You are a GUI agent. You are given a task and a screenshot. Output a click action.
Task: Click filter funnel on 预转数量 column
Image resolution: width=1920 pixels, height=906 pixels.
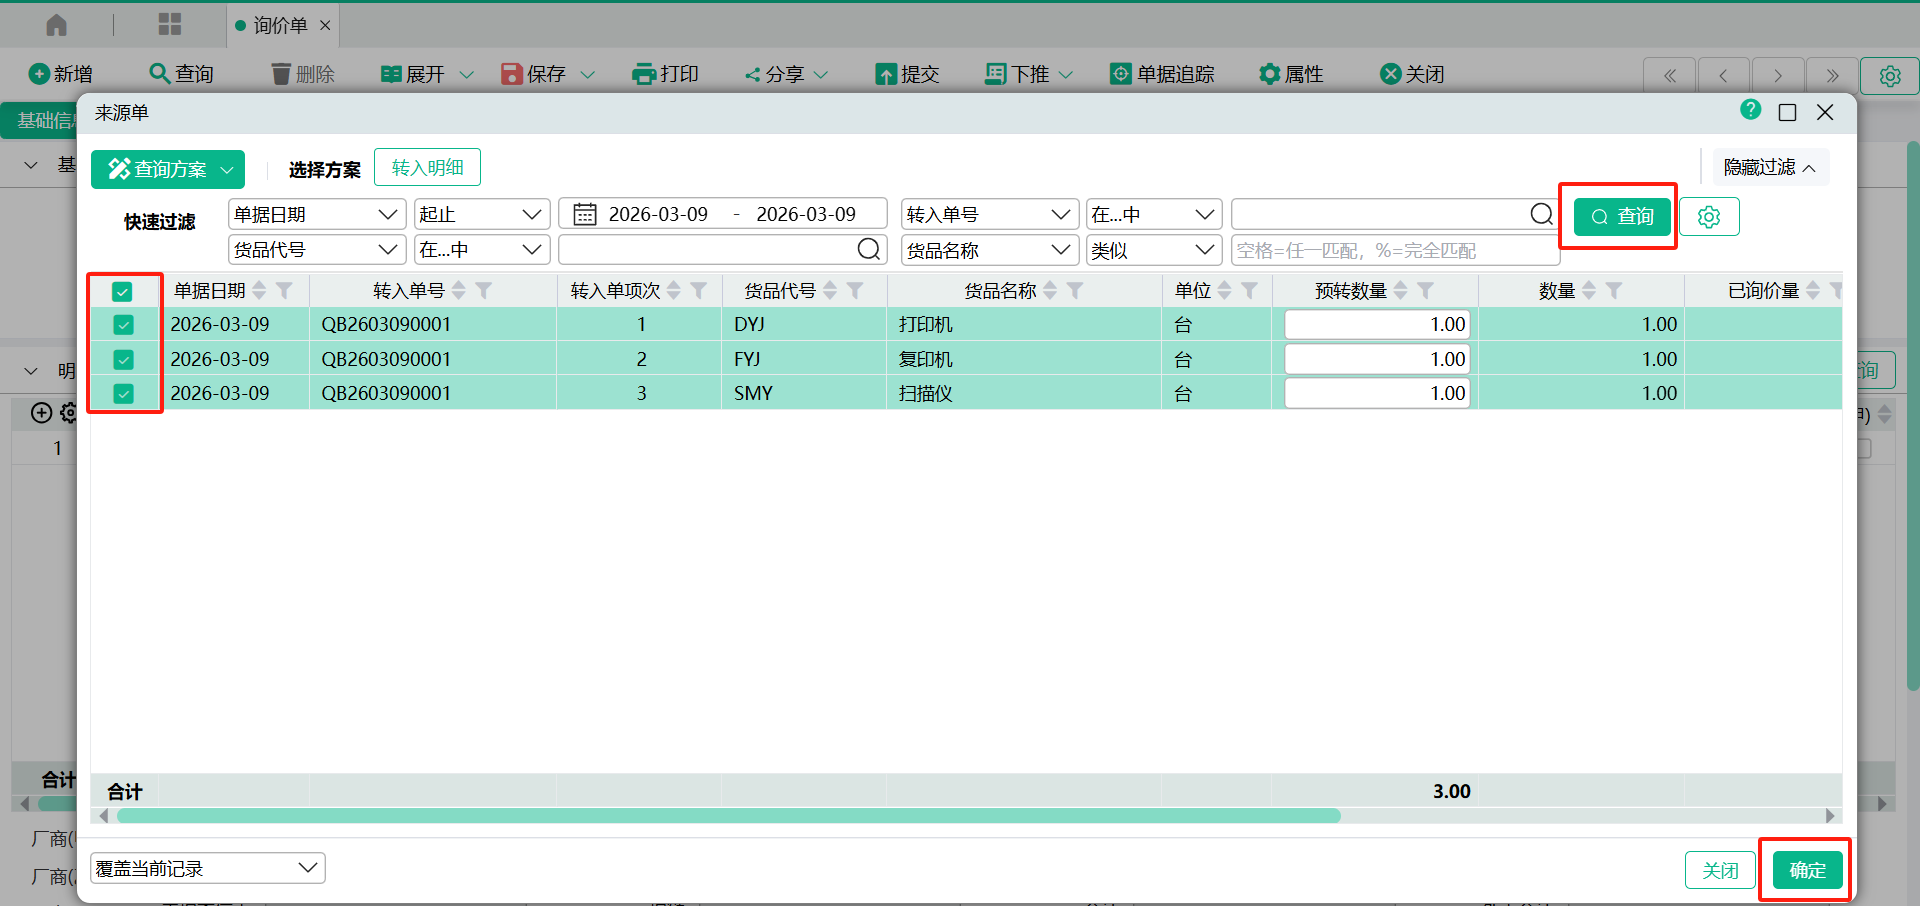tap(1426, 290)
